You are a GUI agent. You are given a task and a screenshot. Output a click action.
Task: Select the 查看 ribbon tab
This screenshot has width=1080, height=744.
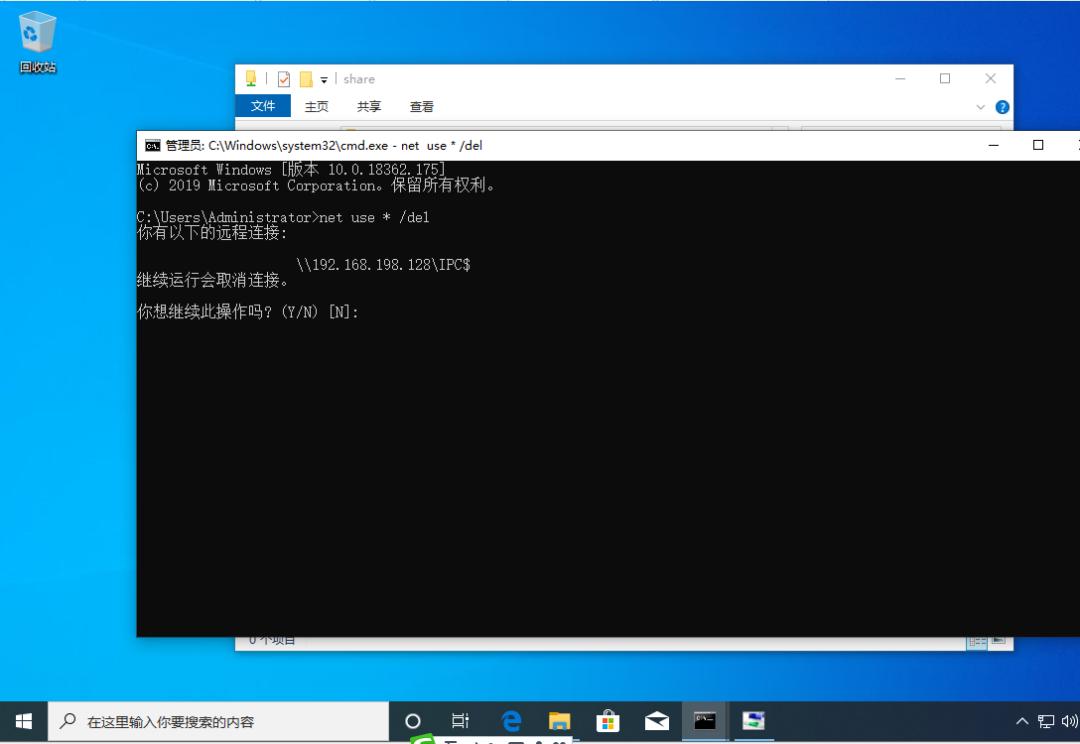tap(422, 107)
